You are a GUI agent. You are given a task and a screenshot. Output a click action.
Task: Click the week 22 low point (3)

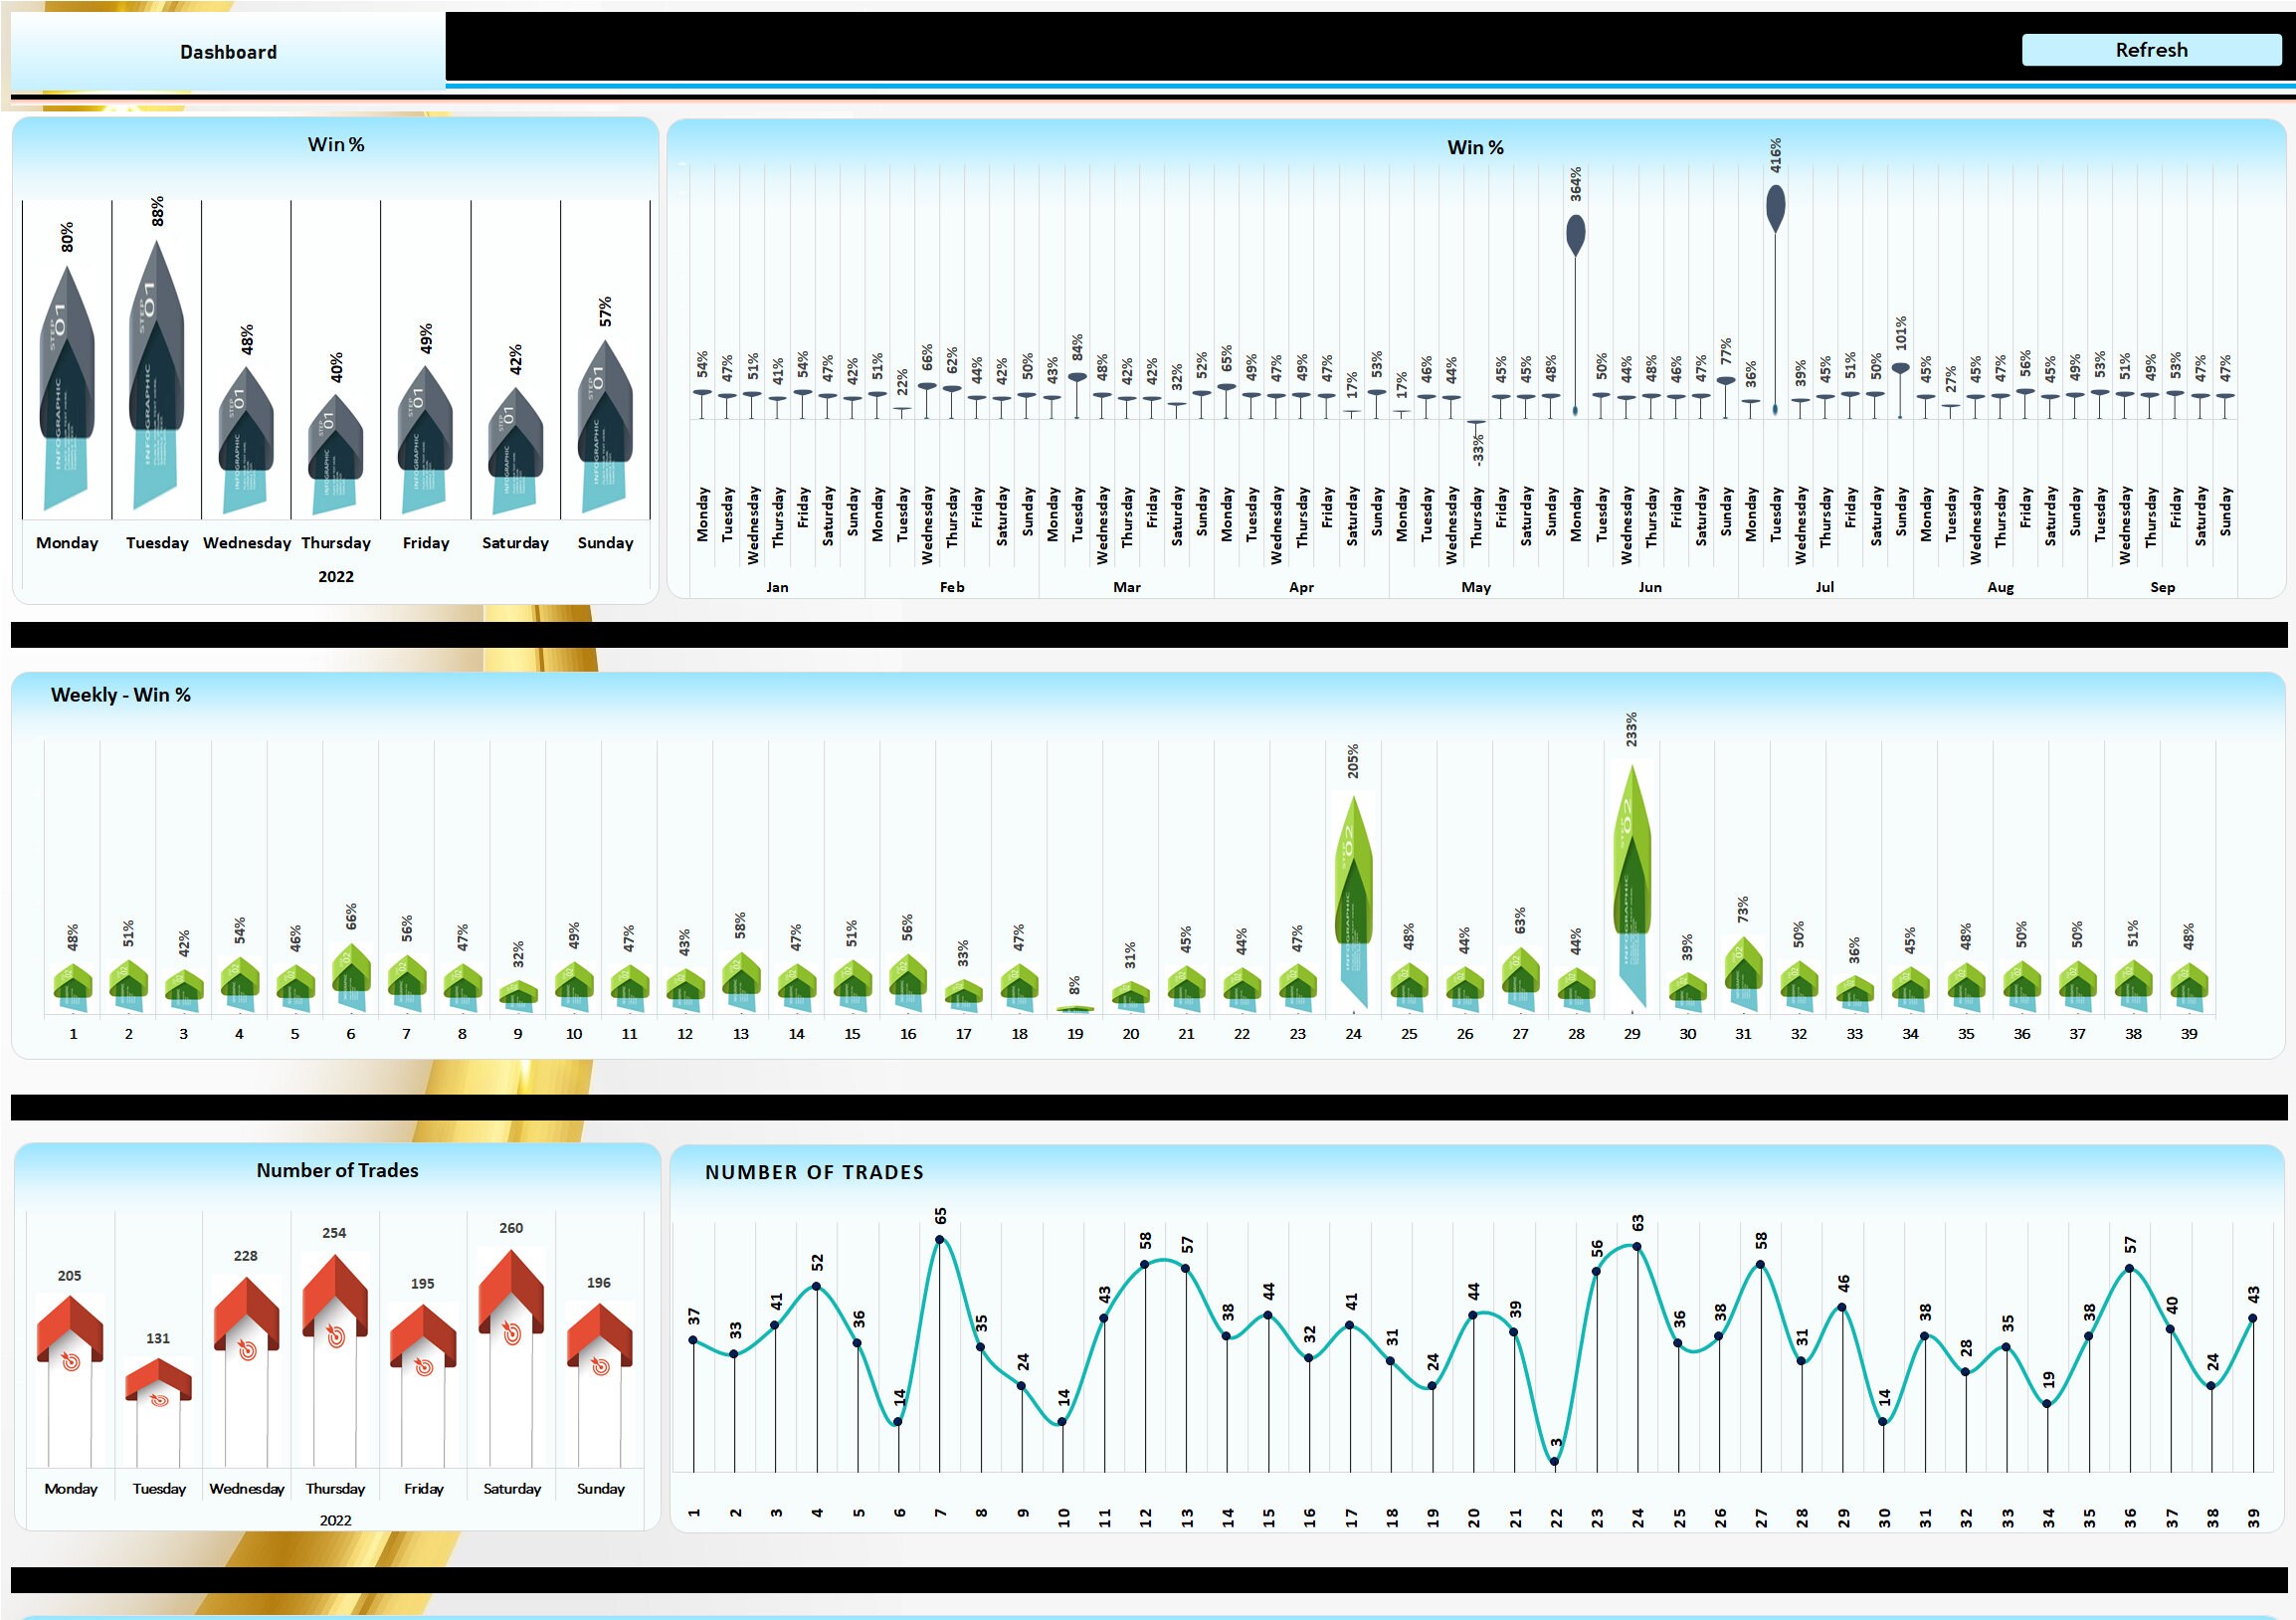1554,1462
